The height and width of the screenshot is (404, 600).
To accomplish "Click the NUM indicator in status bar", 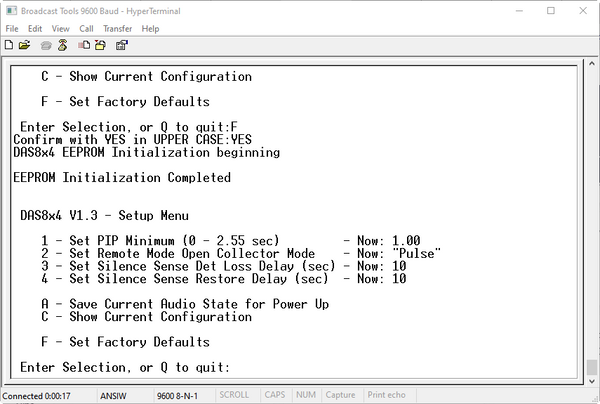I will pos(306,395).
